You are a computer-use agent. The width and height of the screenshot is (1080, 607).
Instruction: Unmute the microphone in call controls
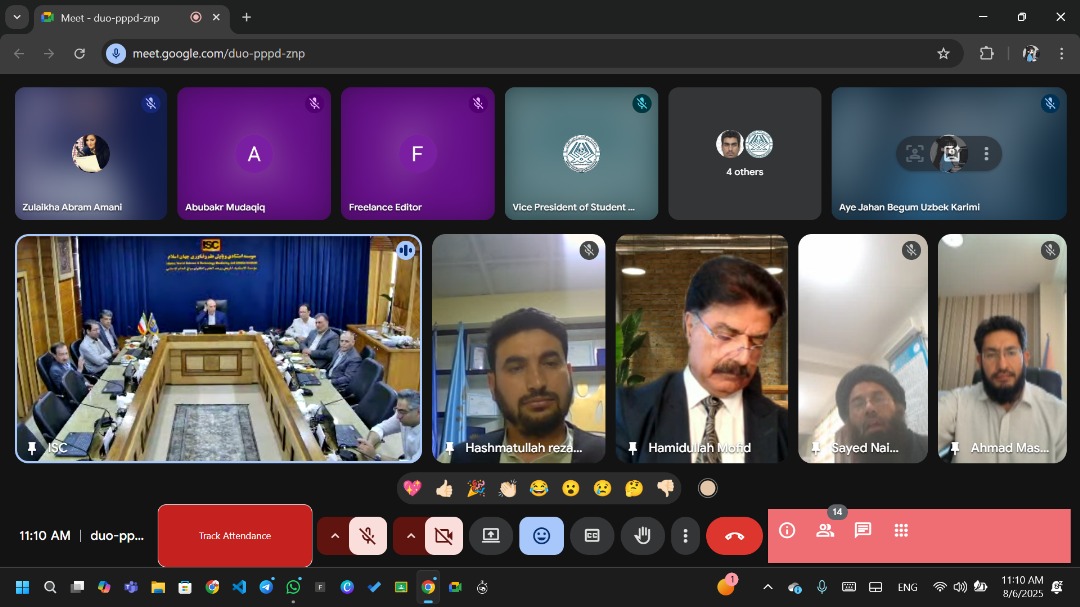point(368,536)
